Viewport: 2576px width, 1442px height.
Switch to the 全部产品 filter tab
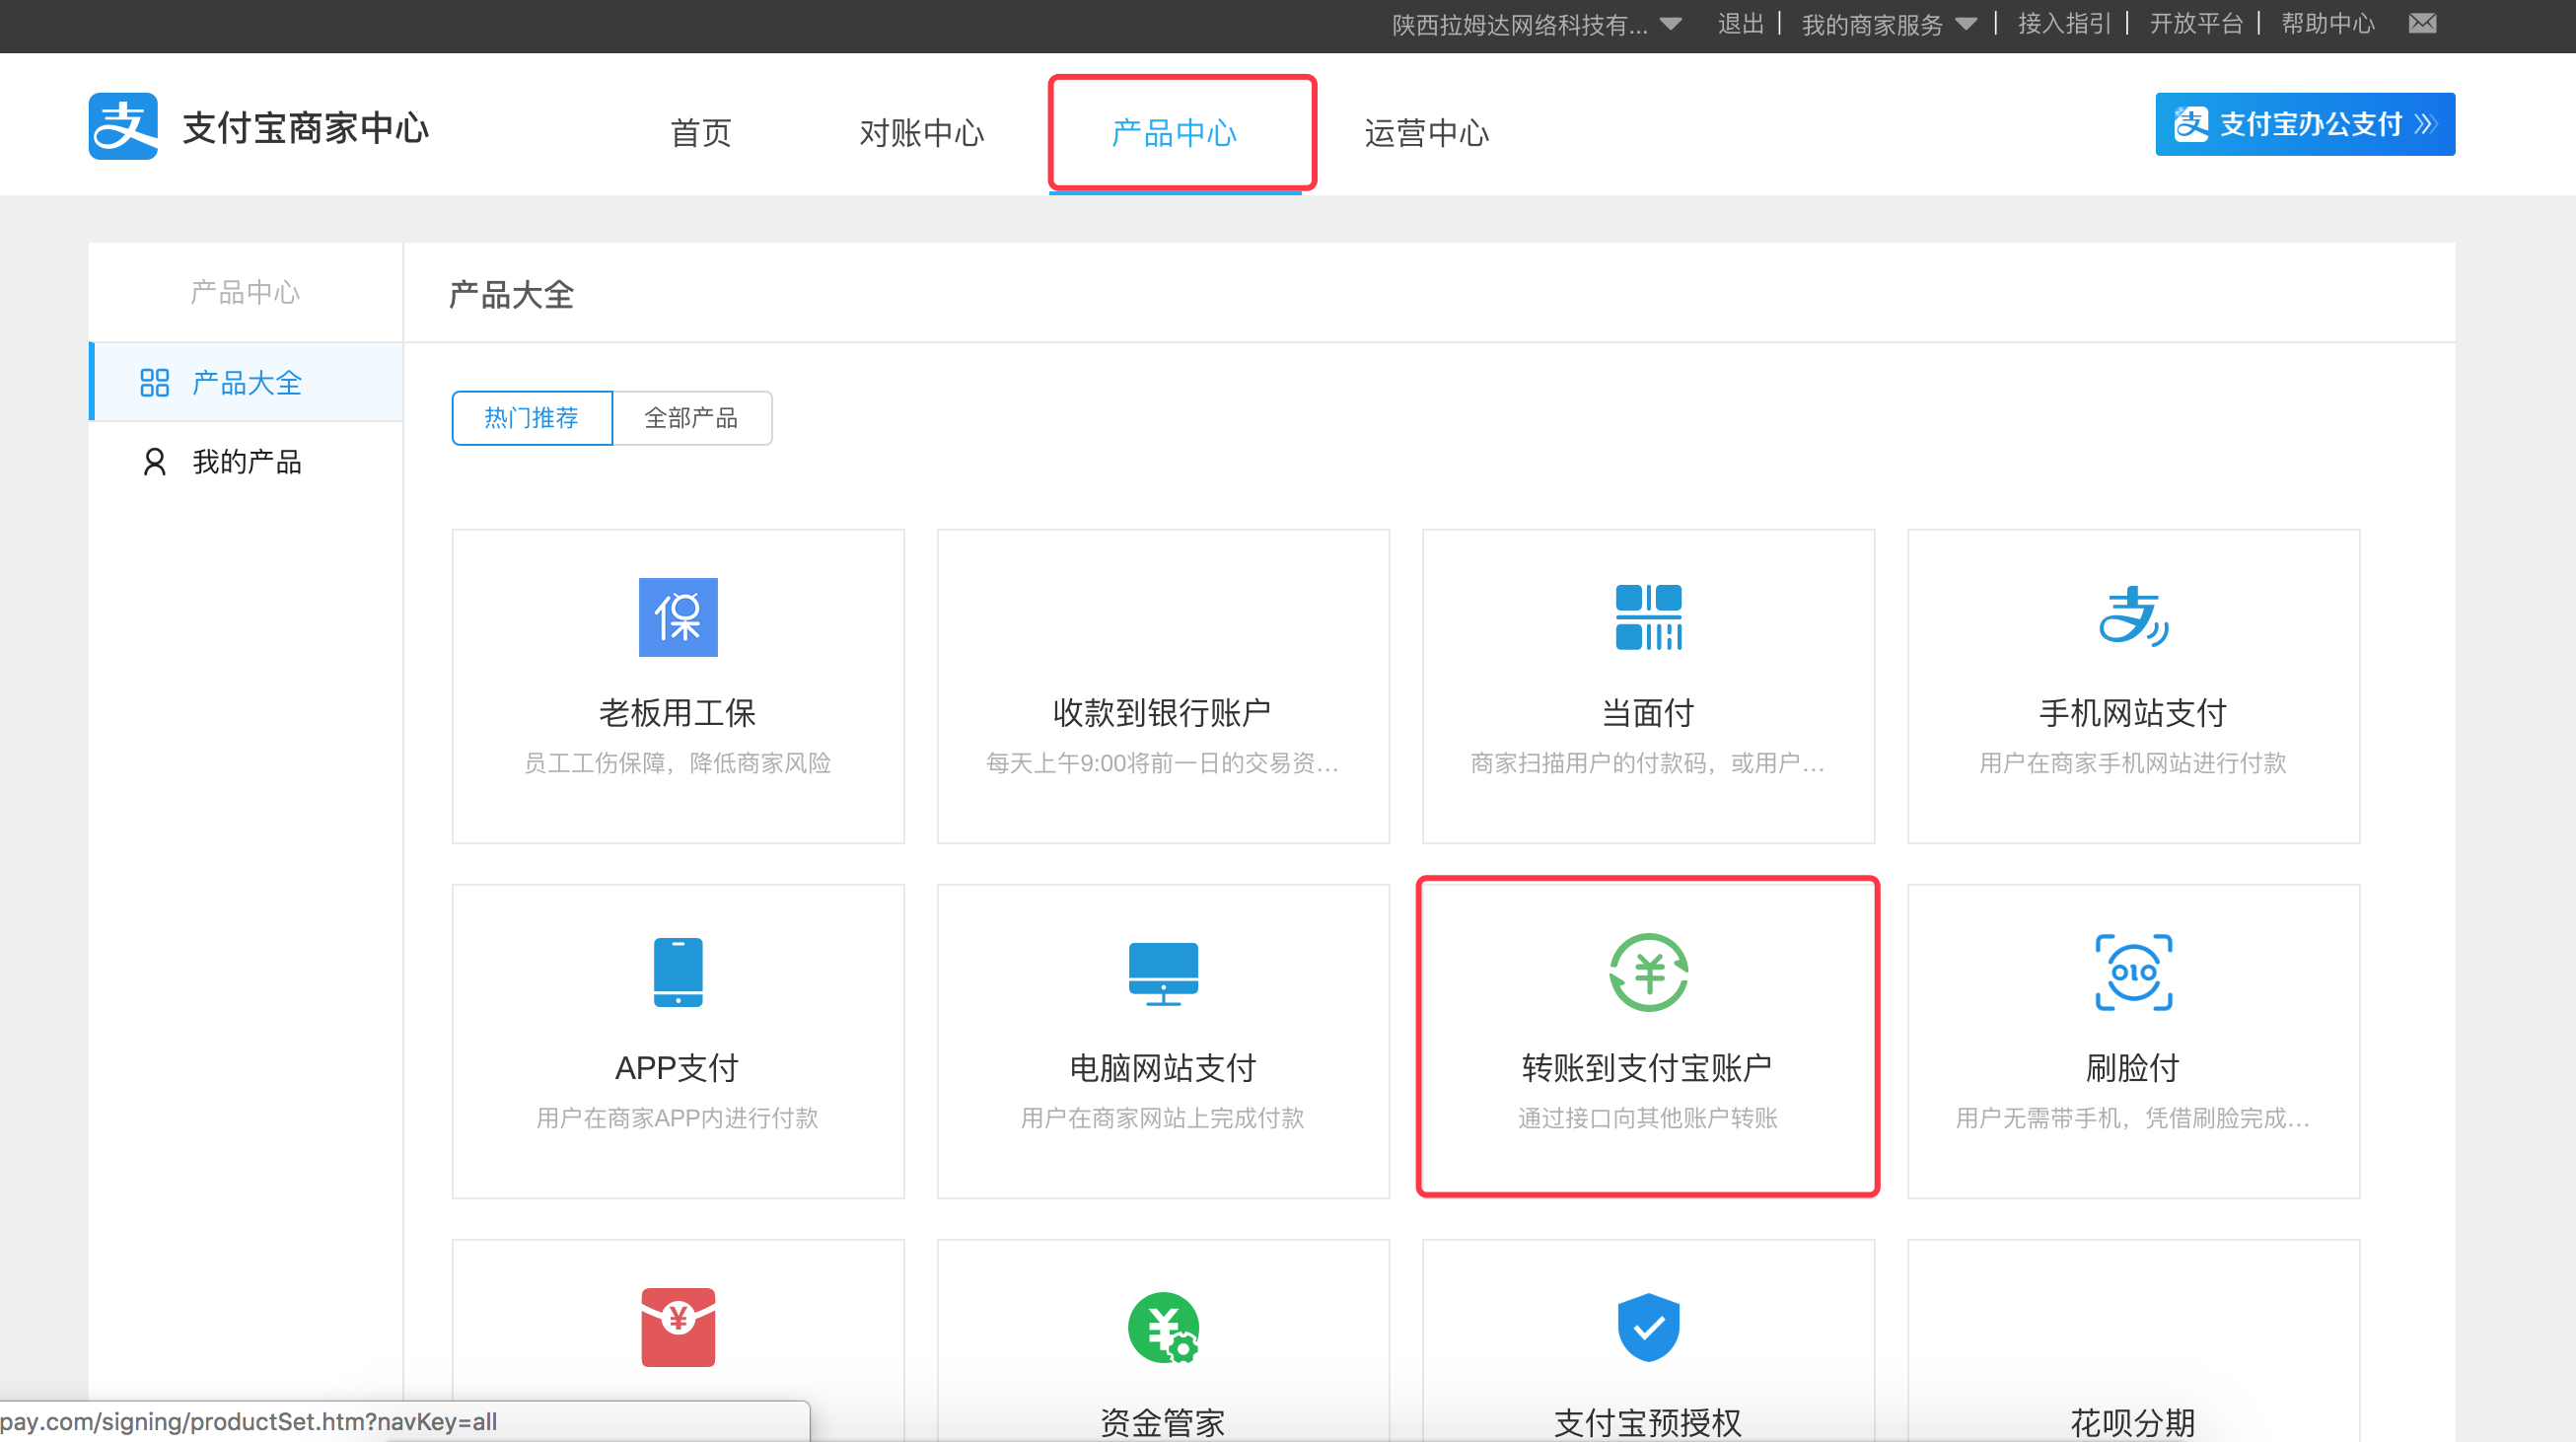pyautogui.click(x=692, y=418)
